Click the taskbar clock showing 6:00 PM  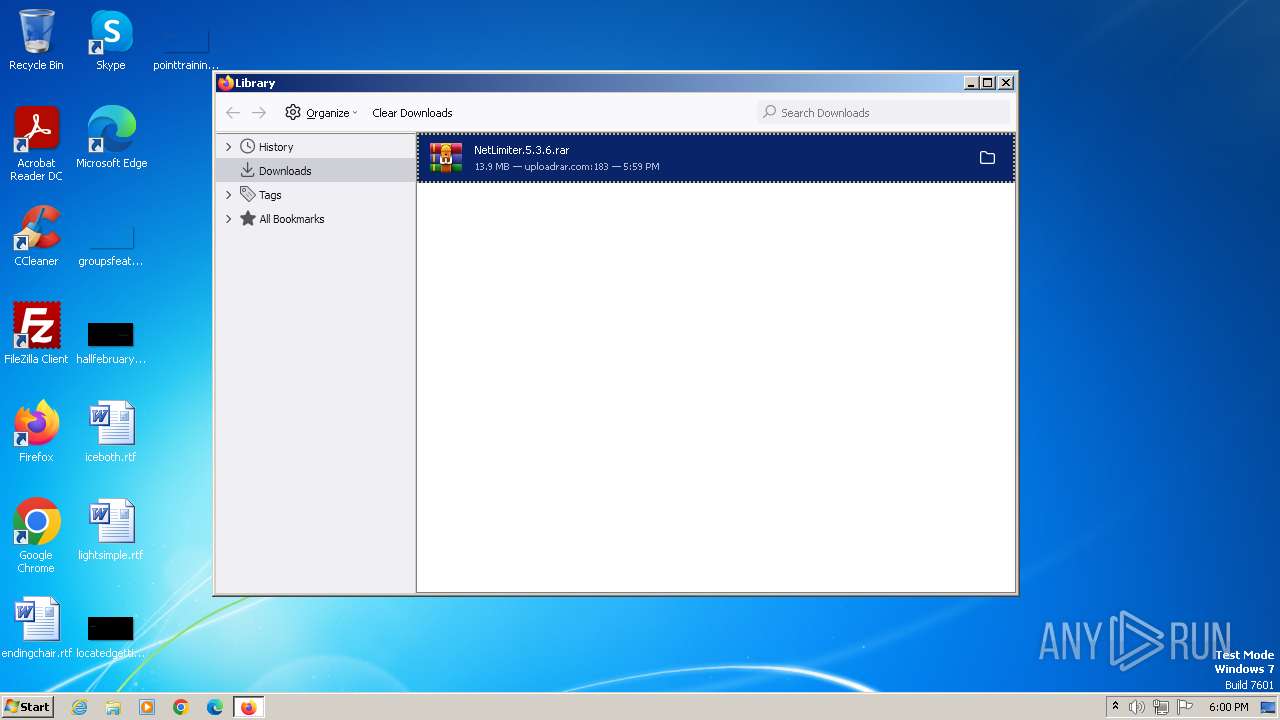[1228, 707]
